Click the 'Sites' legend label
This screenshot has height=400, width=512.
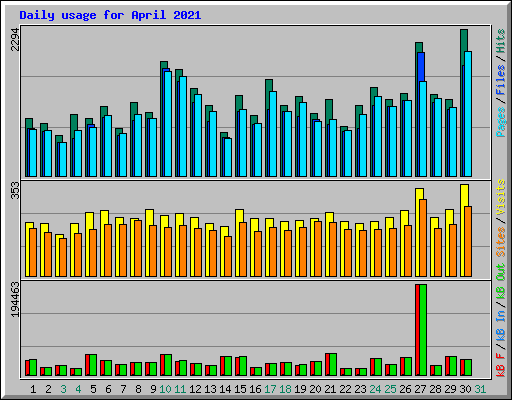coord(501,242)
